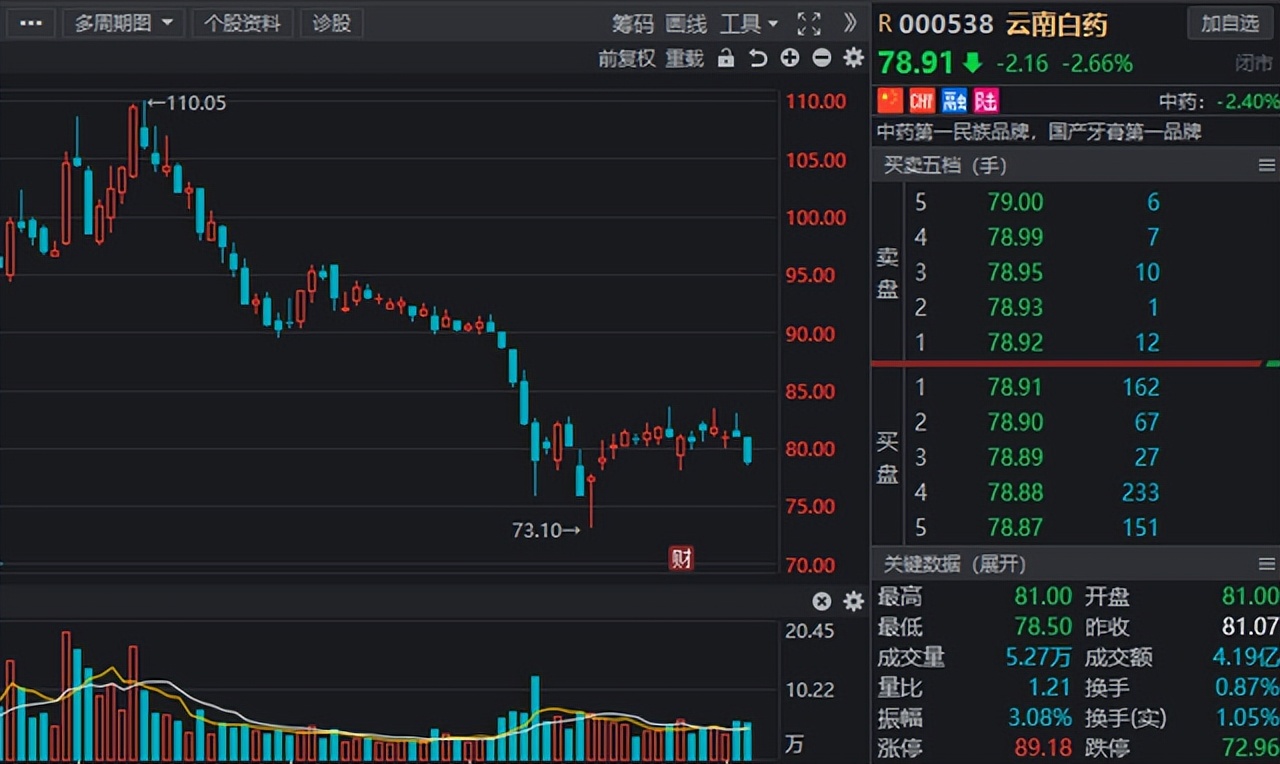1280x764 pixels.
Task: Zoom in using the plus icon
Action: point(789,58)
